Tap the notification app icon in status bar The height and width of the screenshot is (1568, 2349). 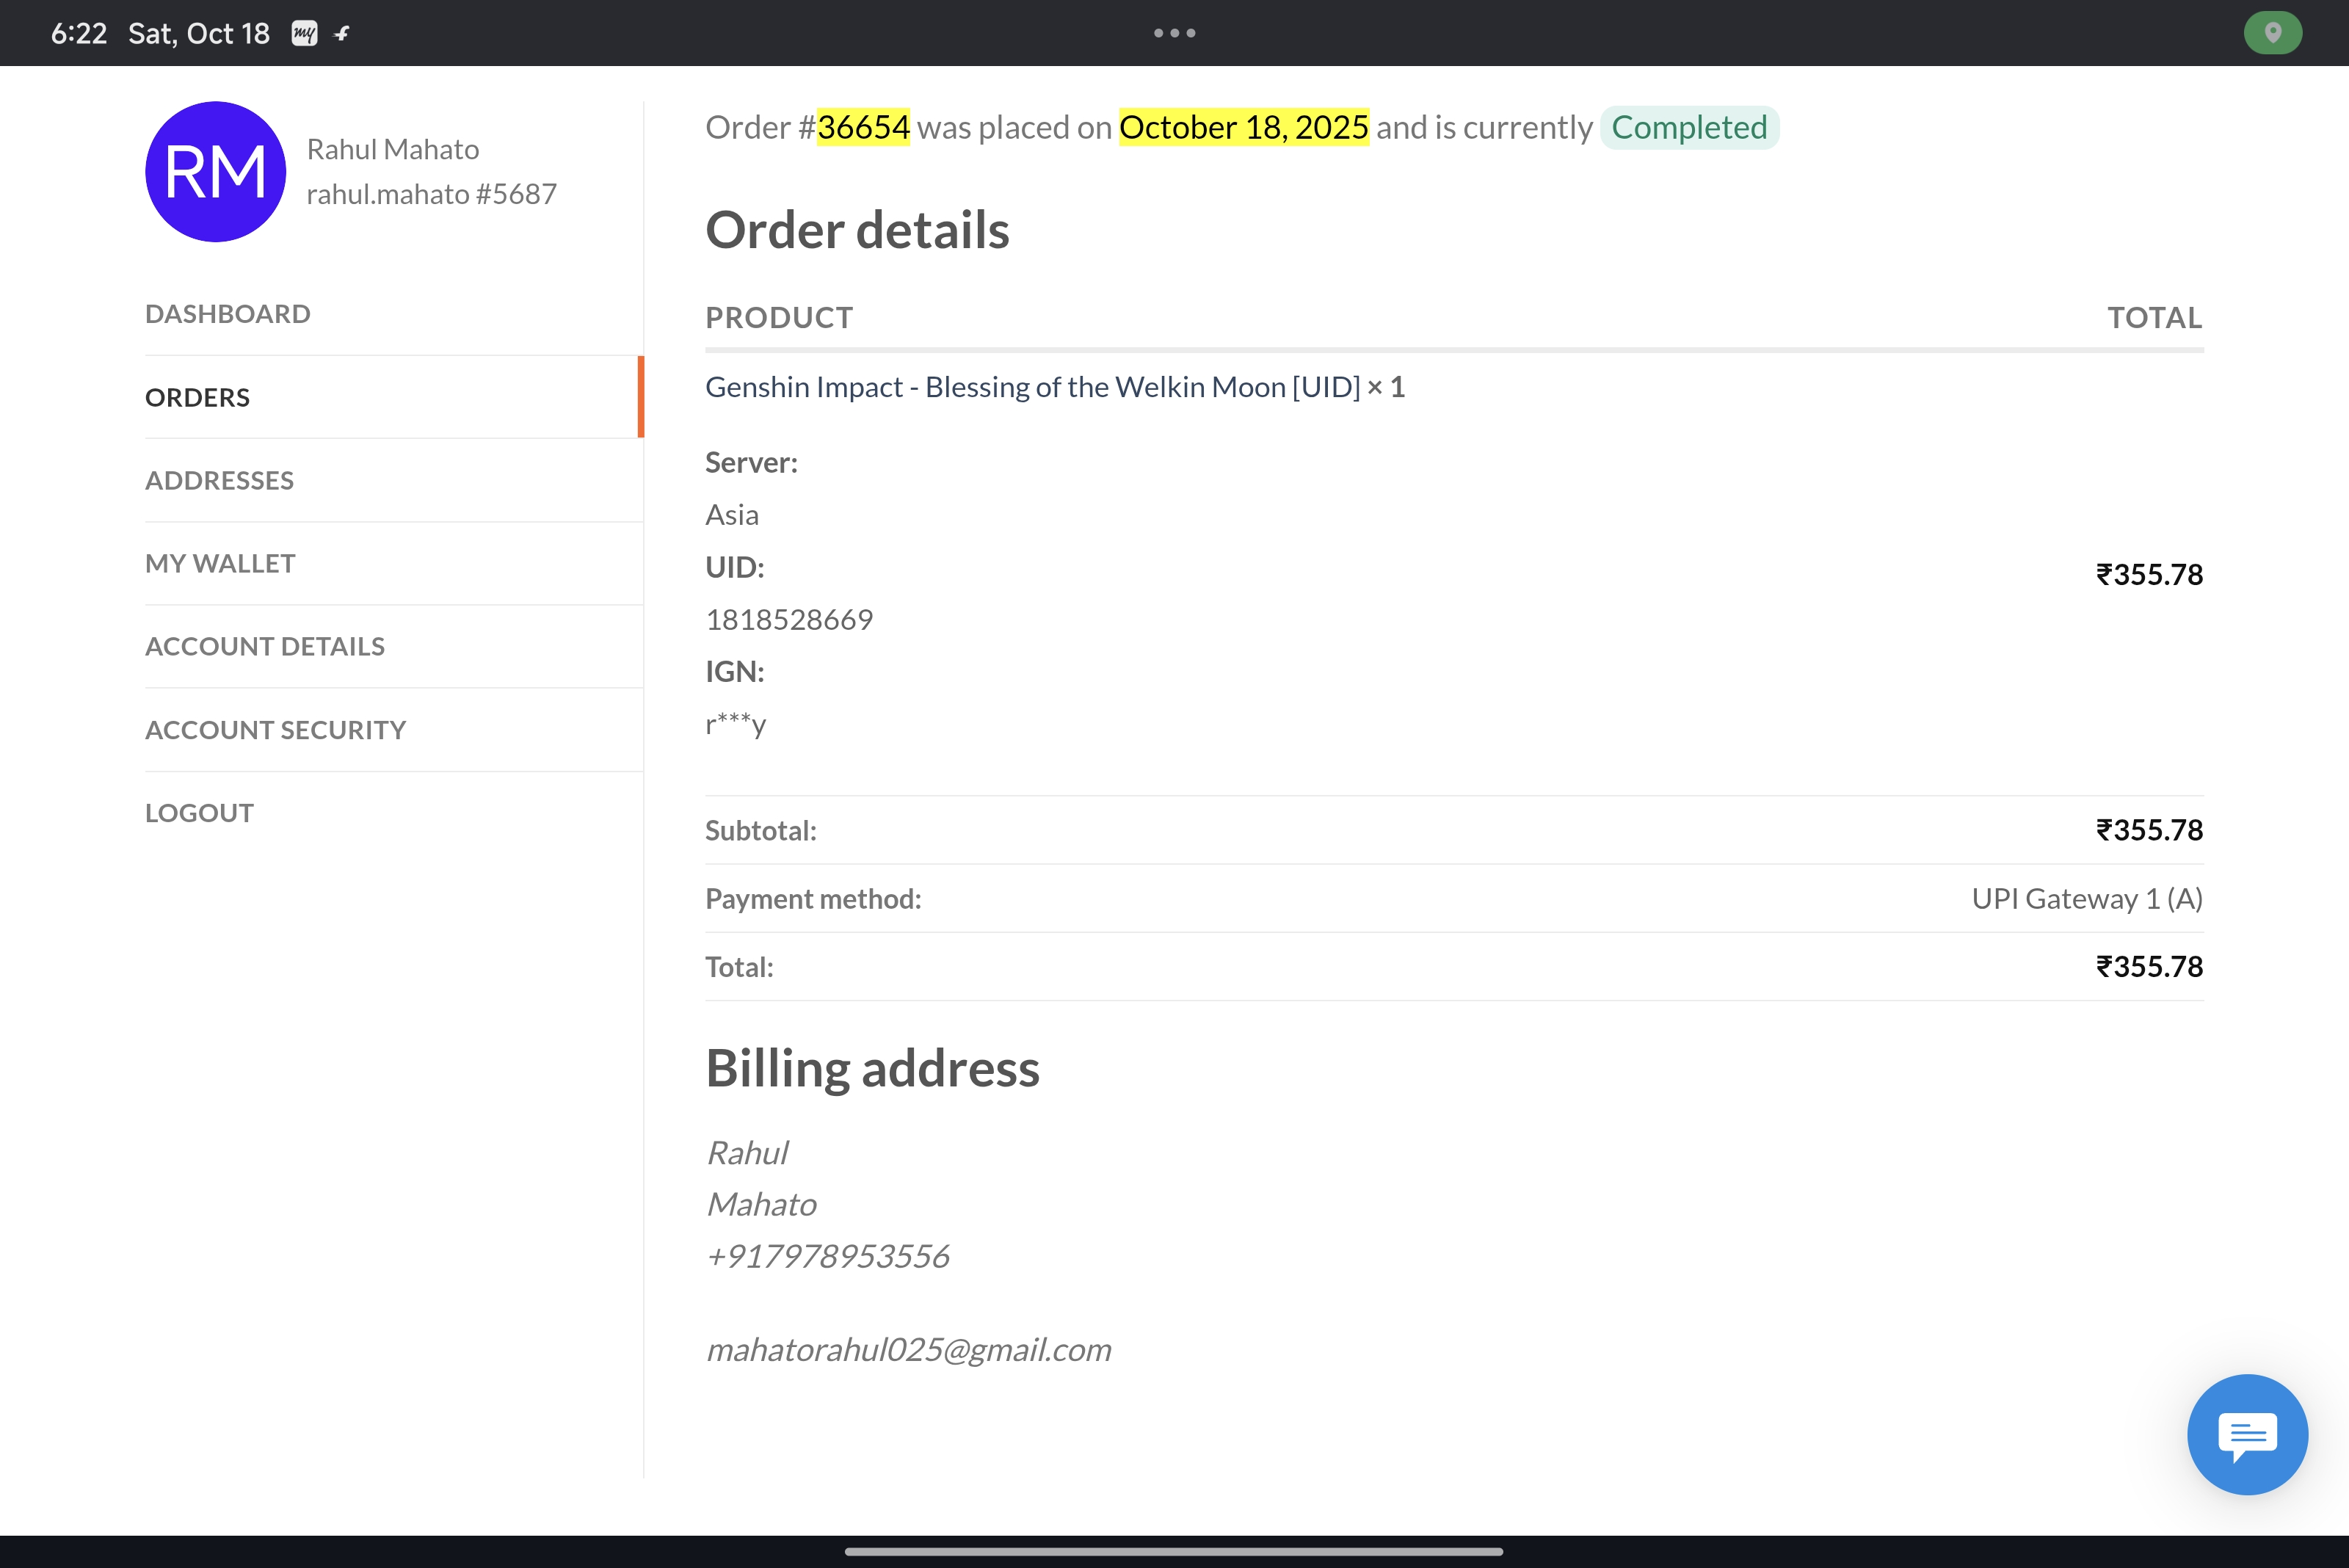point(304,34)
